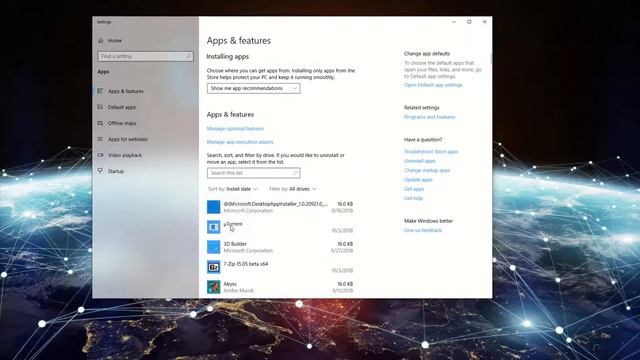The image size is (640, 360).
Task: Maximize the Settings window
Action: pos(469,22)
